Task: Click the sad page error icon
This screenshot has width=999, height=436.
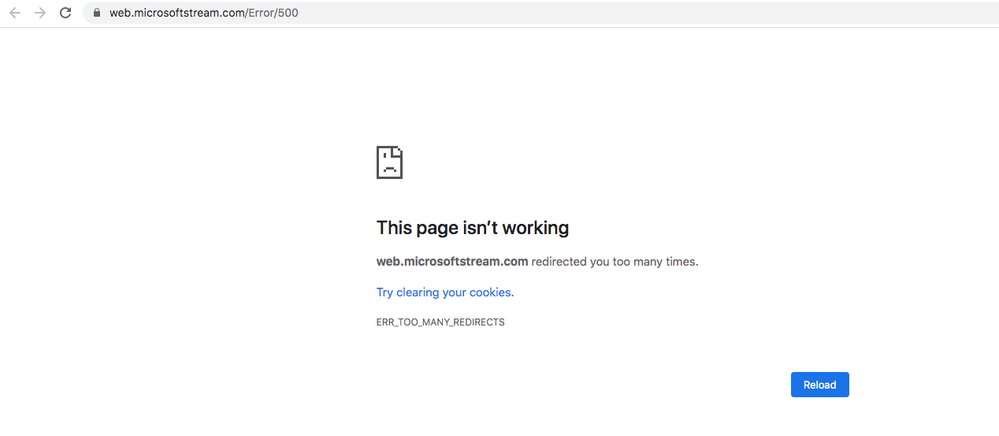Action: pos(389,163)
